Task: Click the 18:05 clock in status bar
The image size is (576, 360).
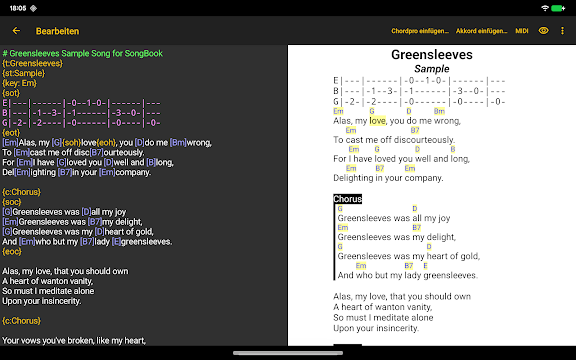Action: pyautogui.click(x=18, y=8)
